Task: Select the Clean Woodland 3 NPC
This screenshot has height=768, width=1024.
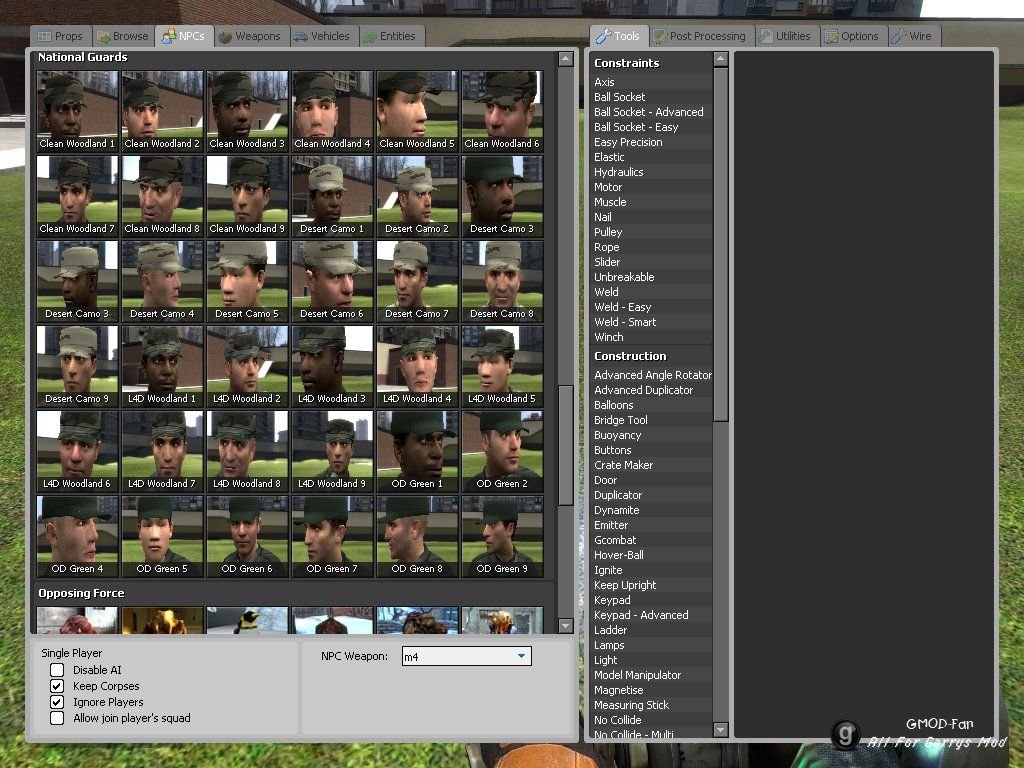Action: pos(247,111)
